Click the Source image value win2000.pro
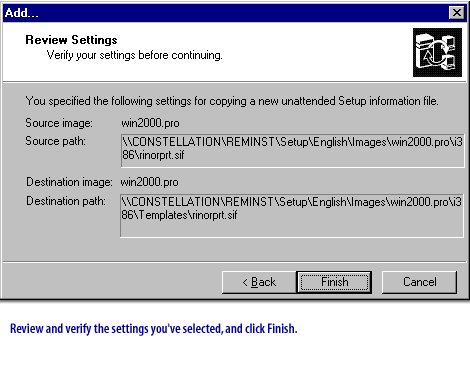 [150, 123]
